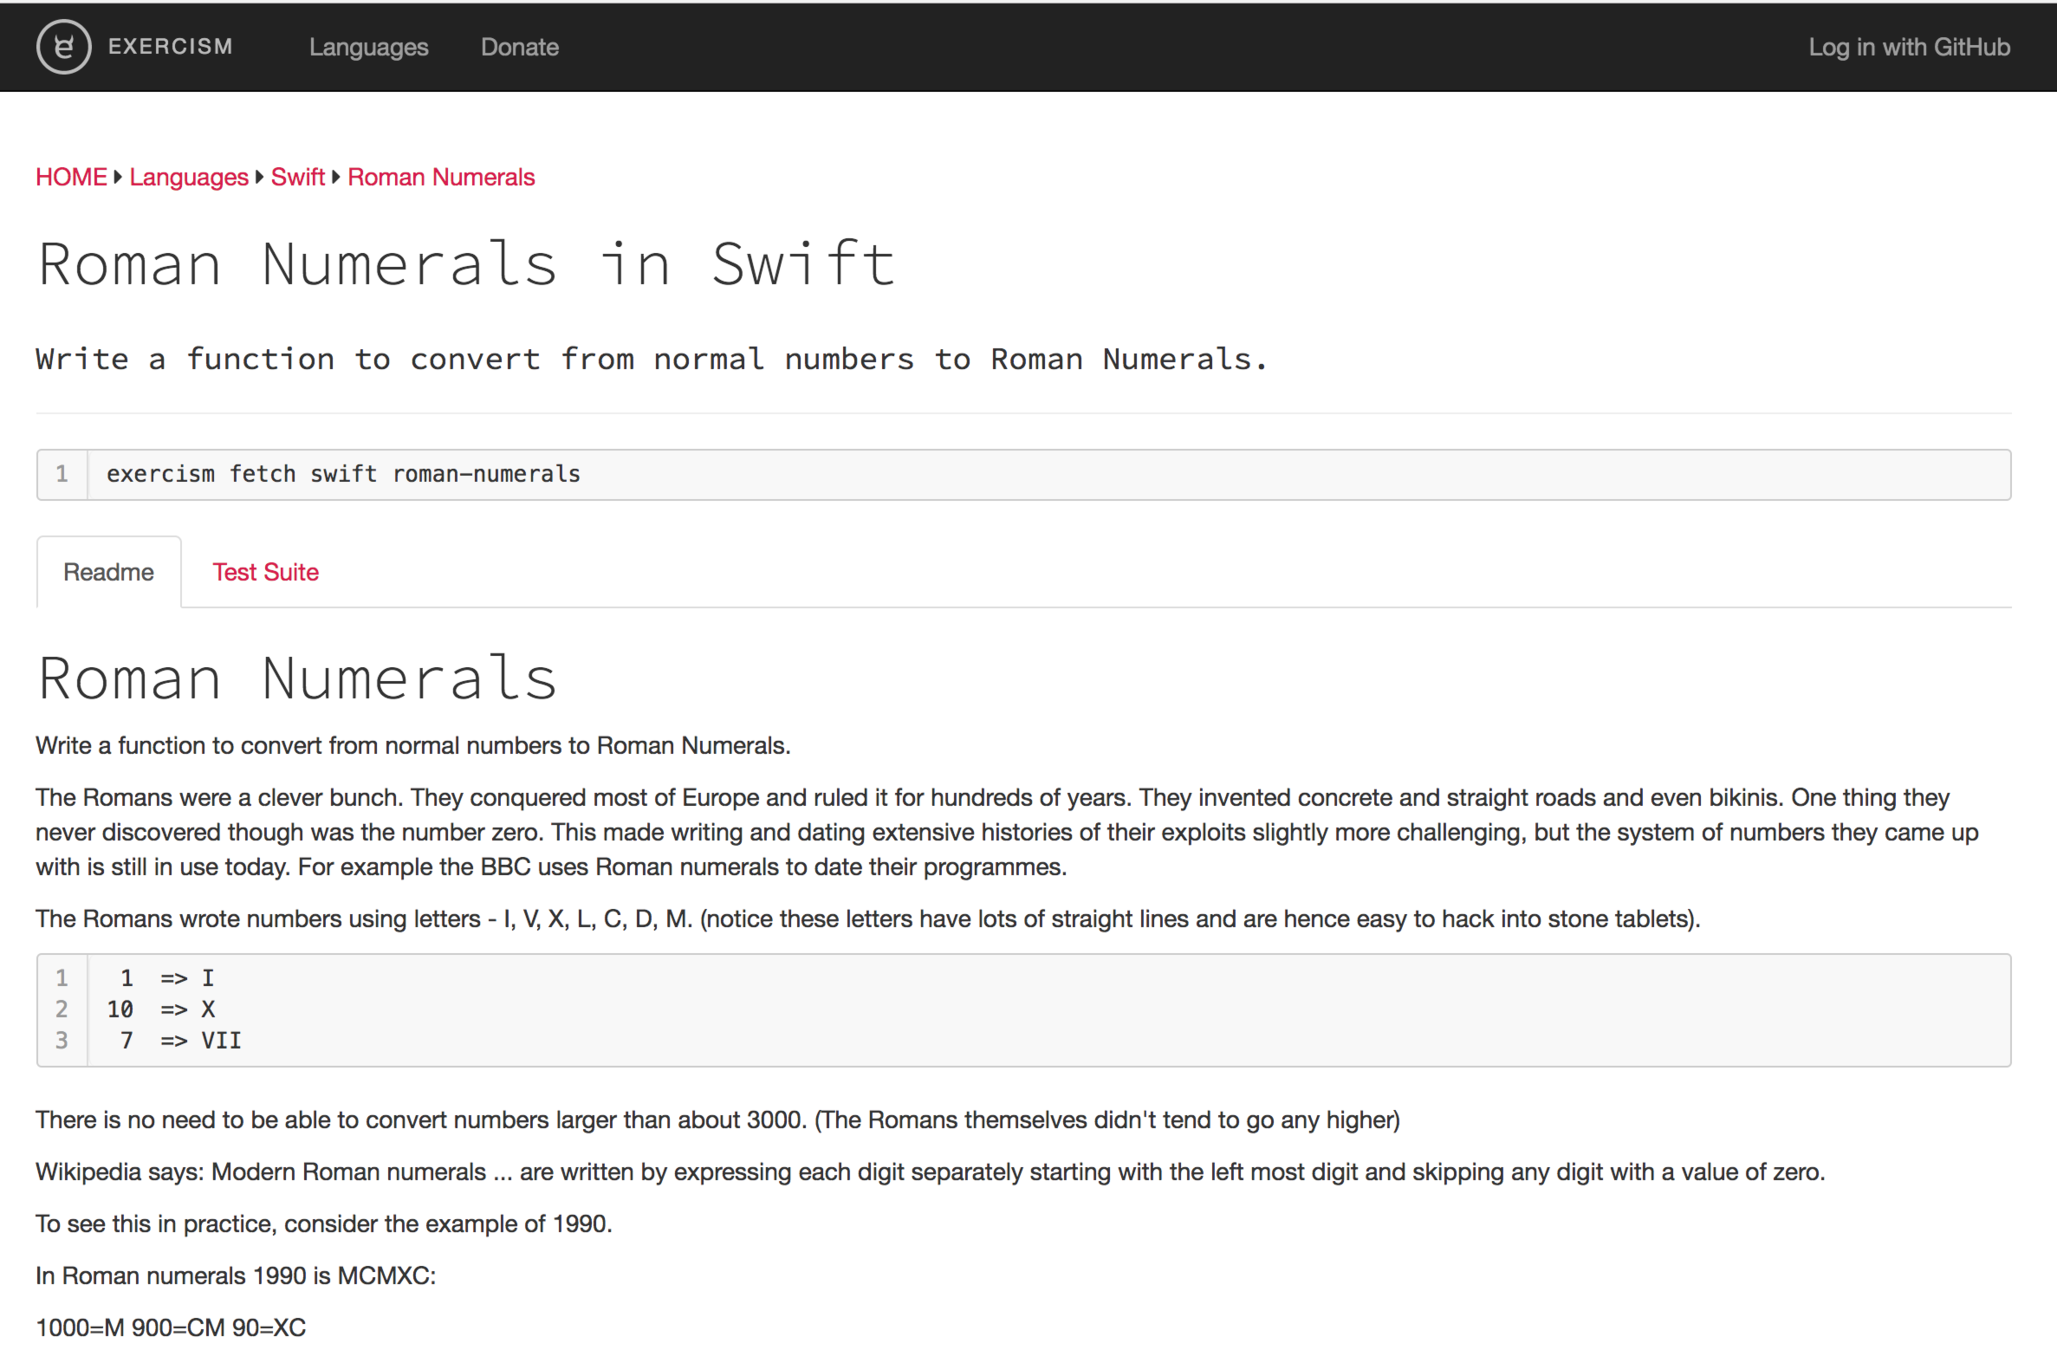Switch to the Test Suite tab

265,572
